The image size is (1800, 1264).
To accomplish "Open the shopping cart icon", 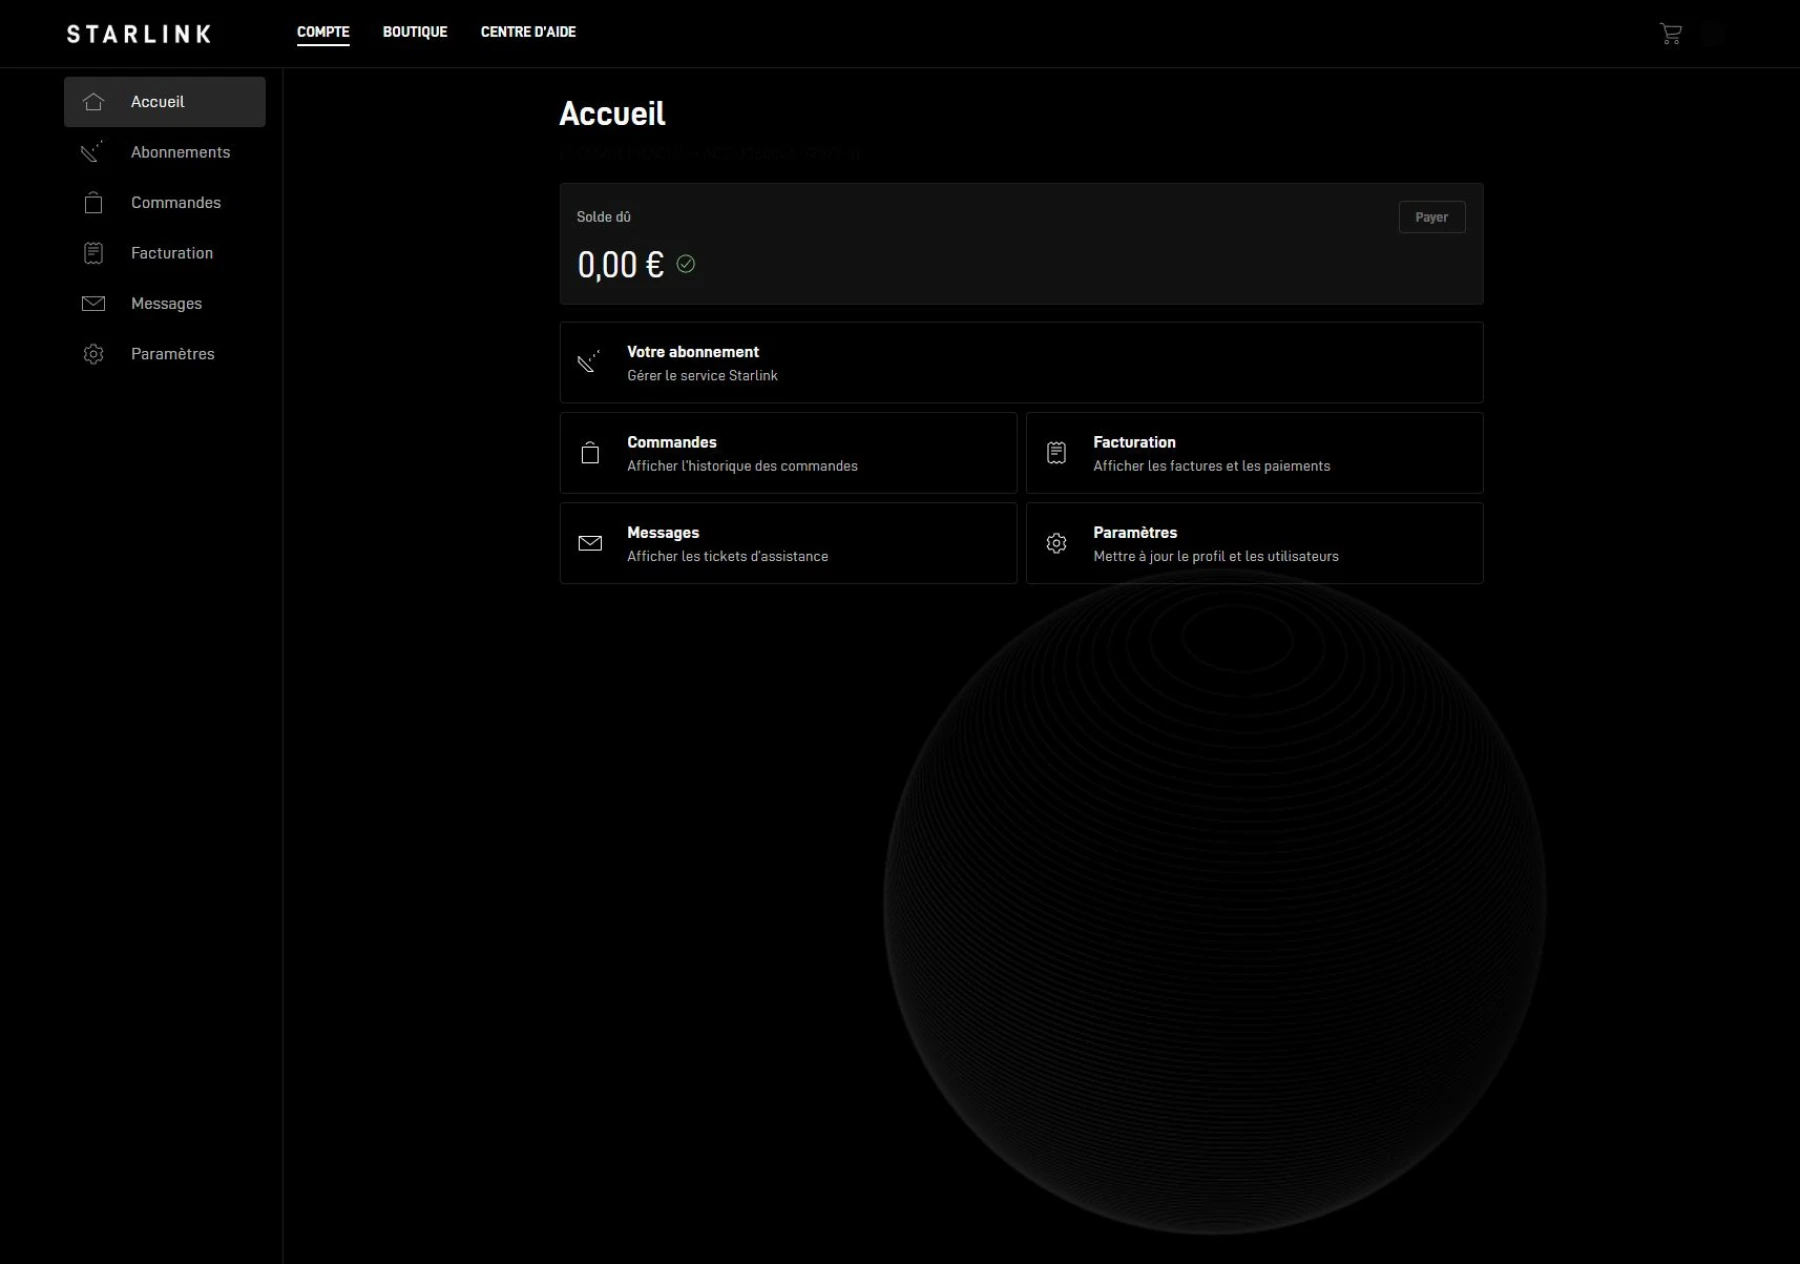I will [x=1670, y=34].
